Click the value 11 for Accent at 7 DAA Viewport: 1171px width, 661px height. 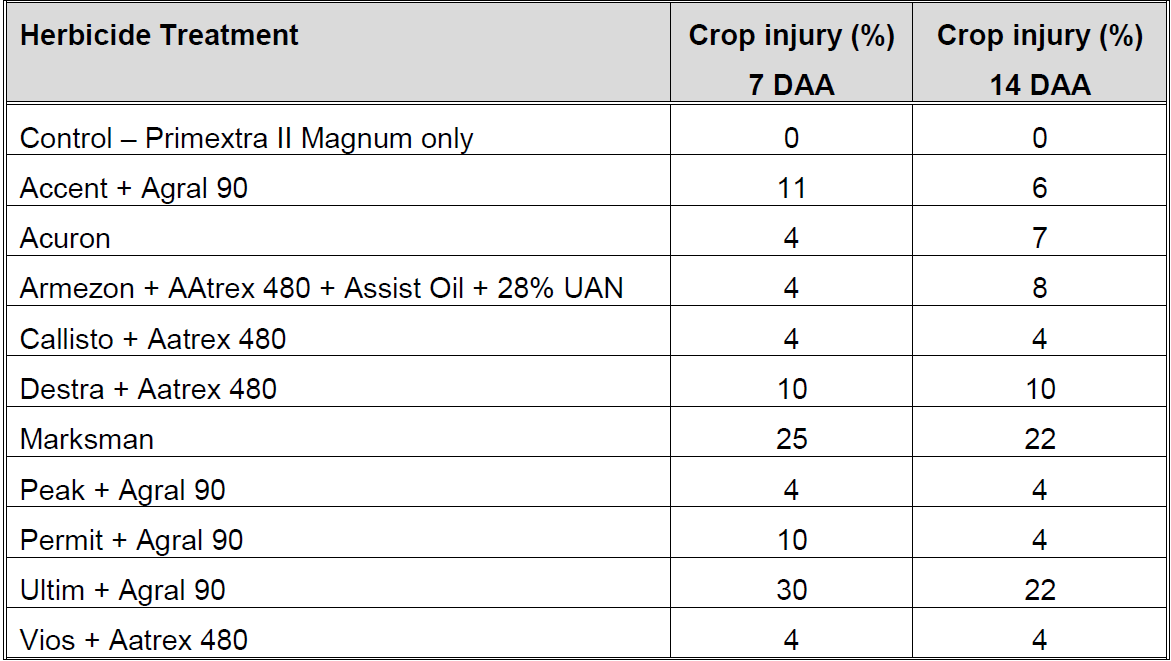pyautogui.click(x=791, y=188)
